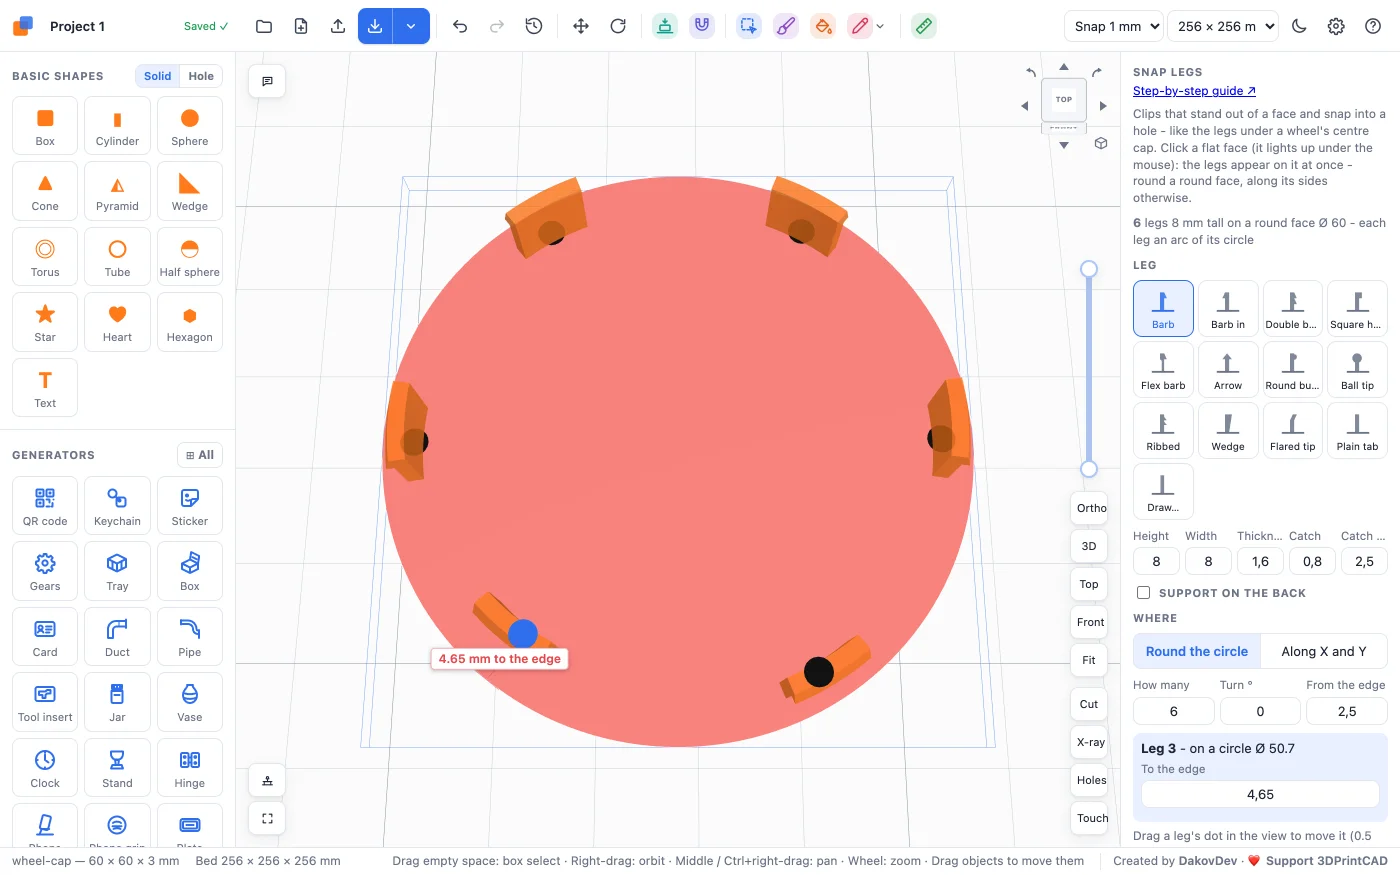Open the Step-by-step guide link
The width and height of the screenshot is (1400, 875).
(1194, 91)
